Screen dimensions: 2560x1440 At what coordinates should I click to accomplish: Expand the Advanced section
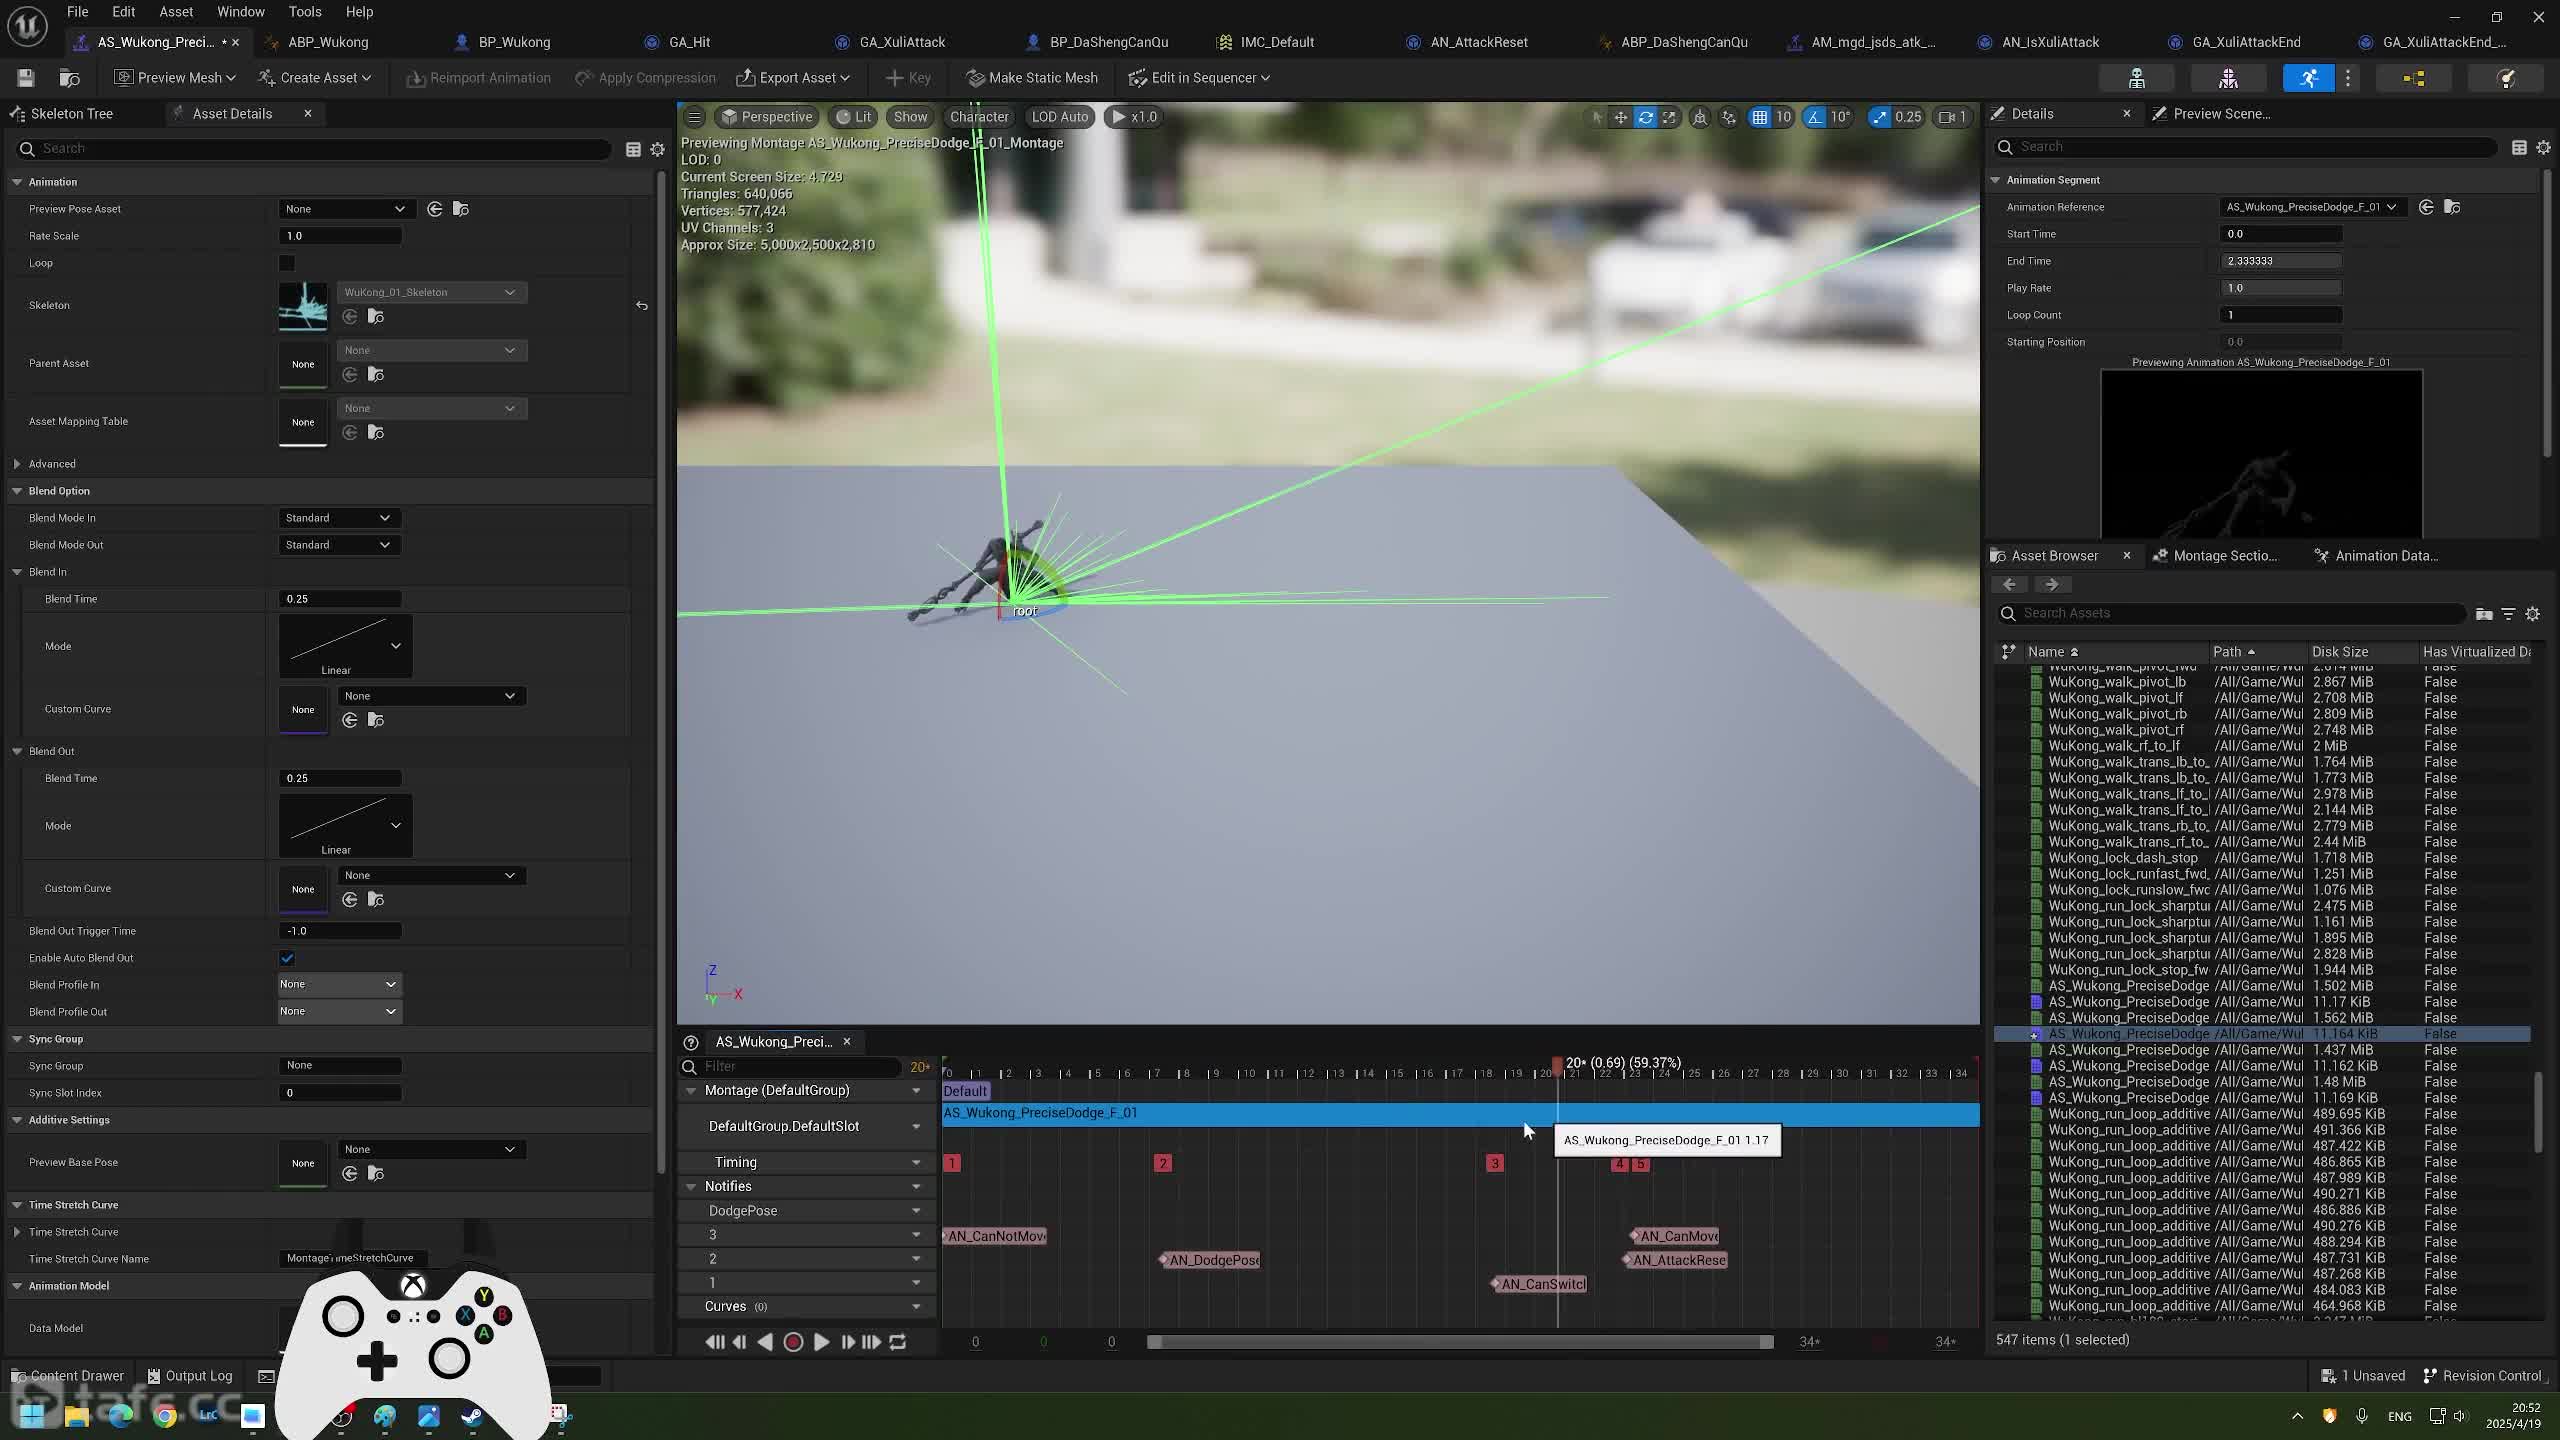click(17, 464)
